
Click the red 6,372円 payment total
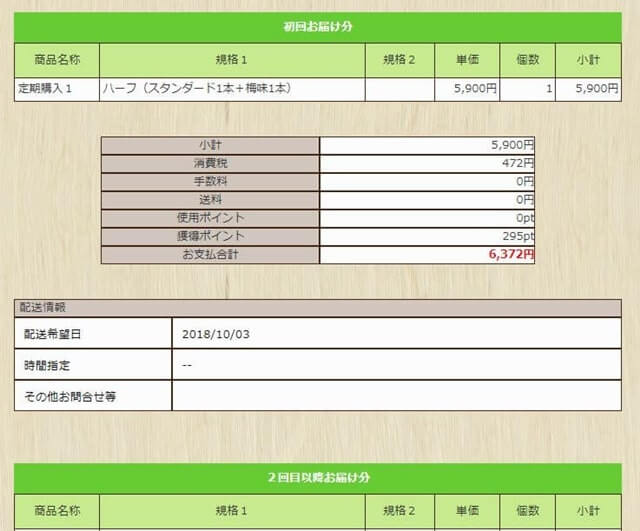click(x=427, y=255)
